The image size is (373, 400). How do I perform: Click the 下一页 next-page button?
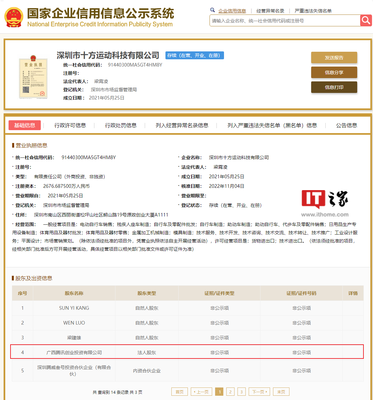pyautogui.click(x=259, y=392)
